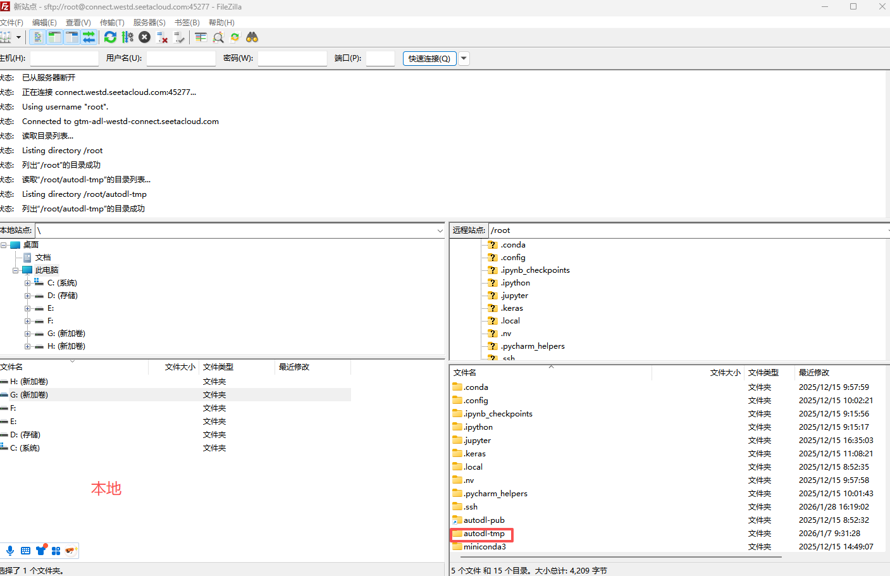Open the 帮助(H) menu

pos(221,23)
